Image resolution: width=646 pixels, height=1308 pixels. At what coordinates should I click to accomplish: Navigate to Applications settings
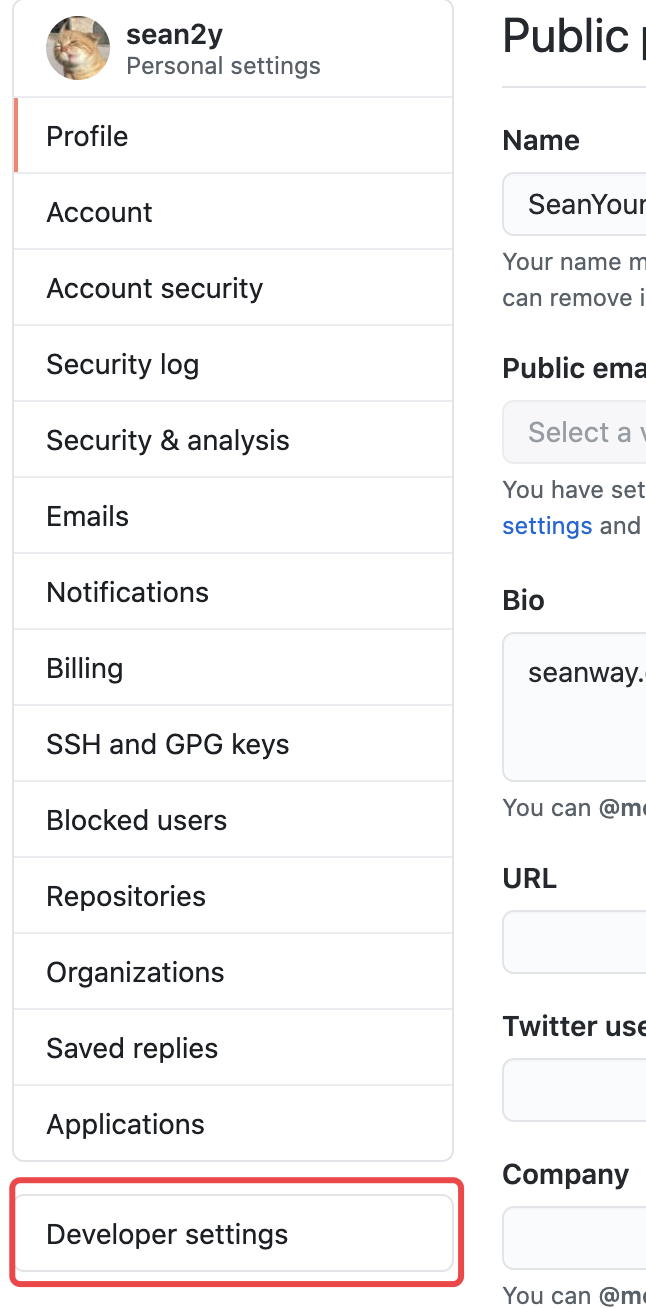[125, 1123]
